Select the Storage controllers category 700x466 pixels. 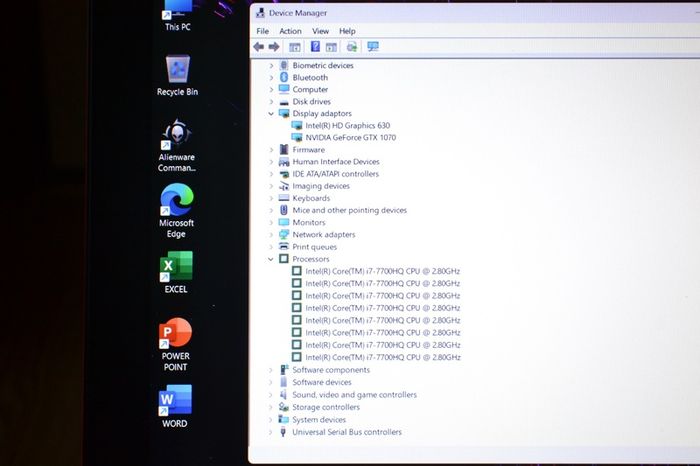pos(326,408)
